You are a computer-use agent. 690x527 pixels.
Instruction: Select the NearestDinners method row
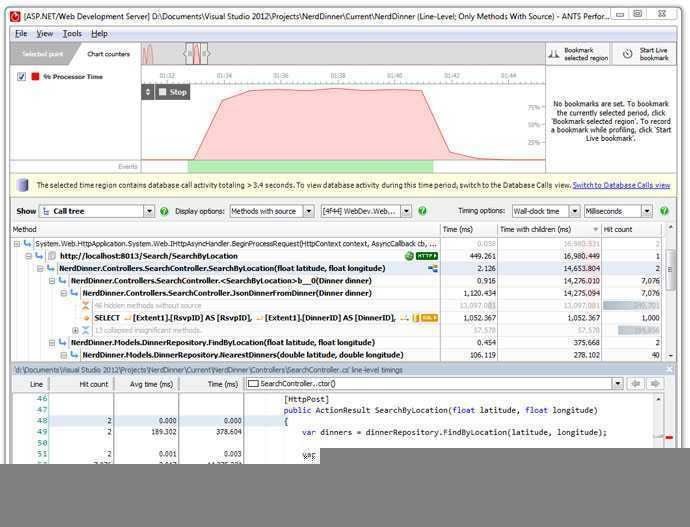tap(336, 355)
